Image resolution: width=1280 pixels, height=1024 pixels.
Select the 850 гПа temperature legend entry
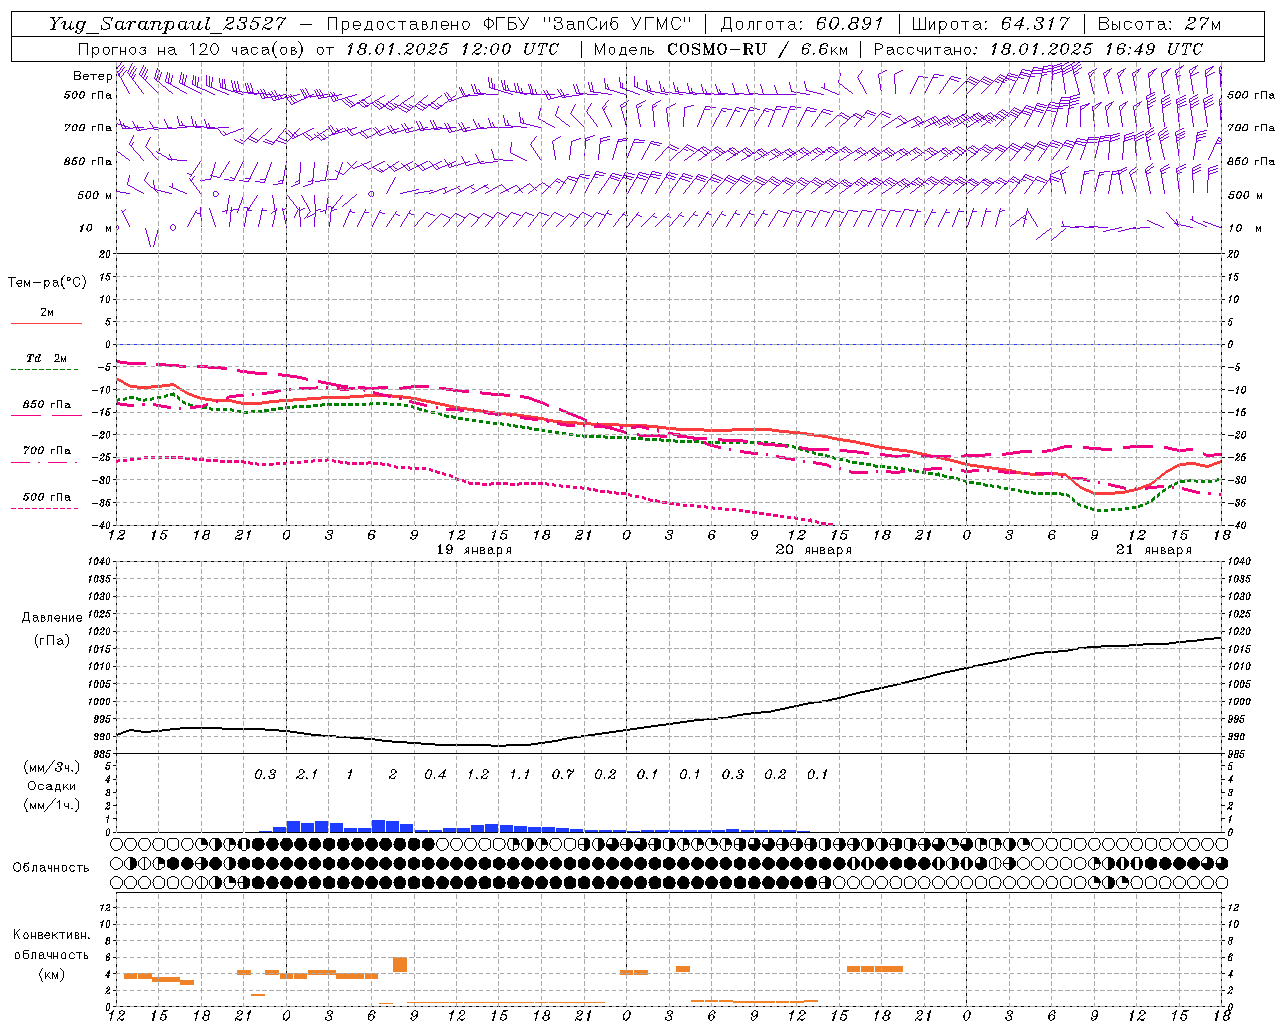tap(46, 405)
